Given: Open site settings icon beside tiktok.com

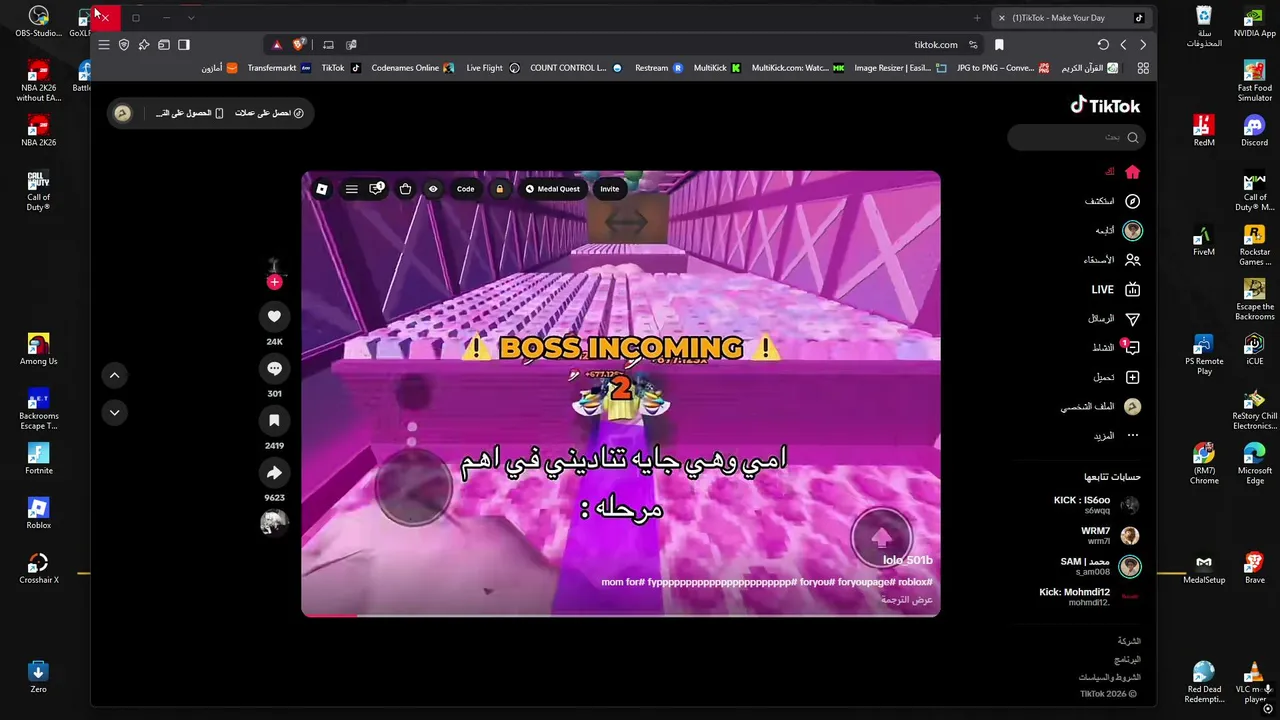Looking at the screenshot, I should [x=973, y=45].
